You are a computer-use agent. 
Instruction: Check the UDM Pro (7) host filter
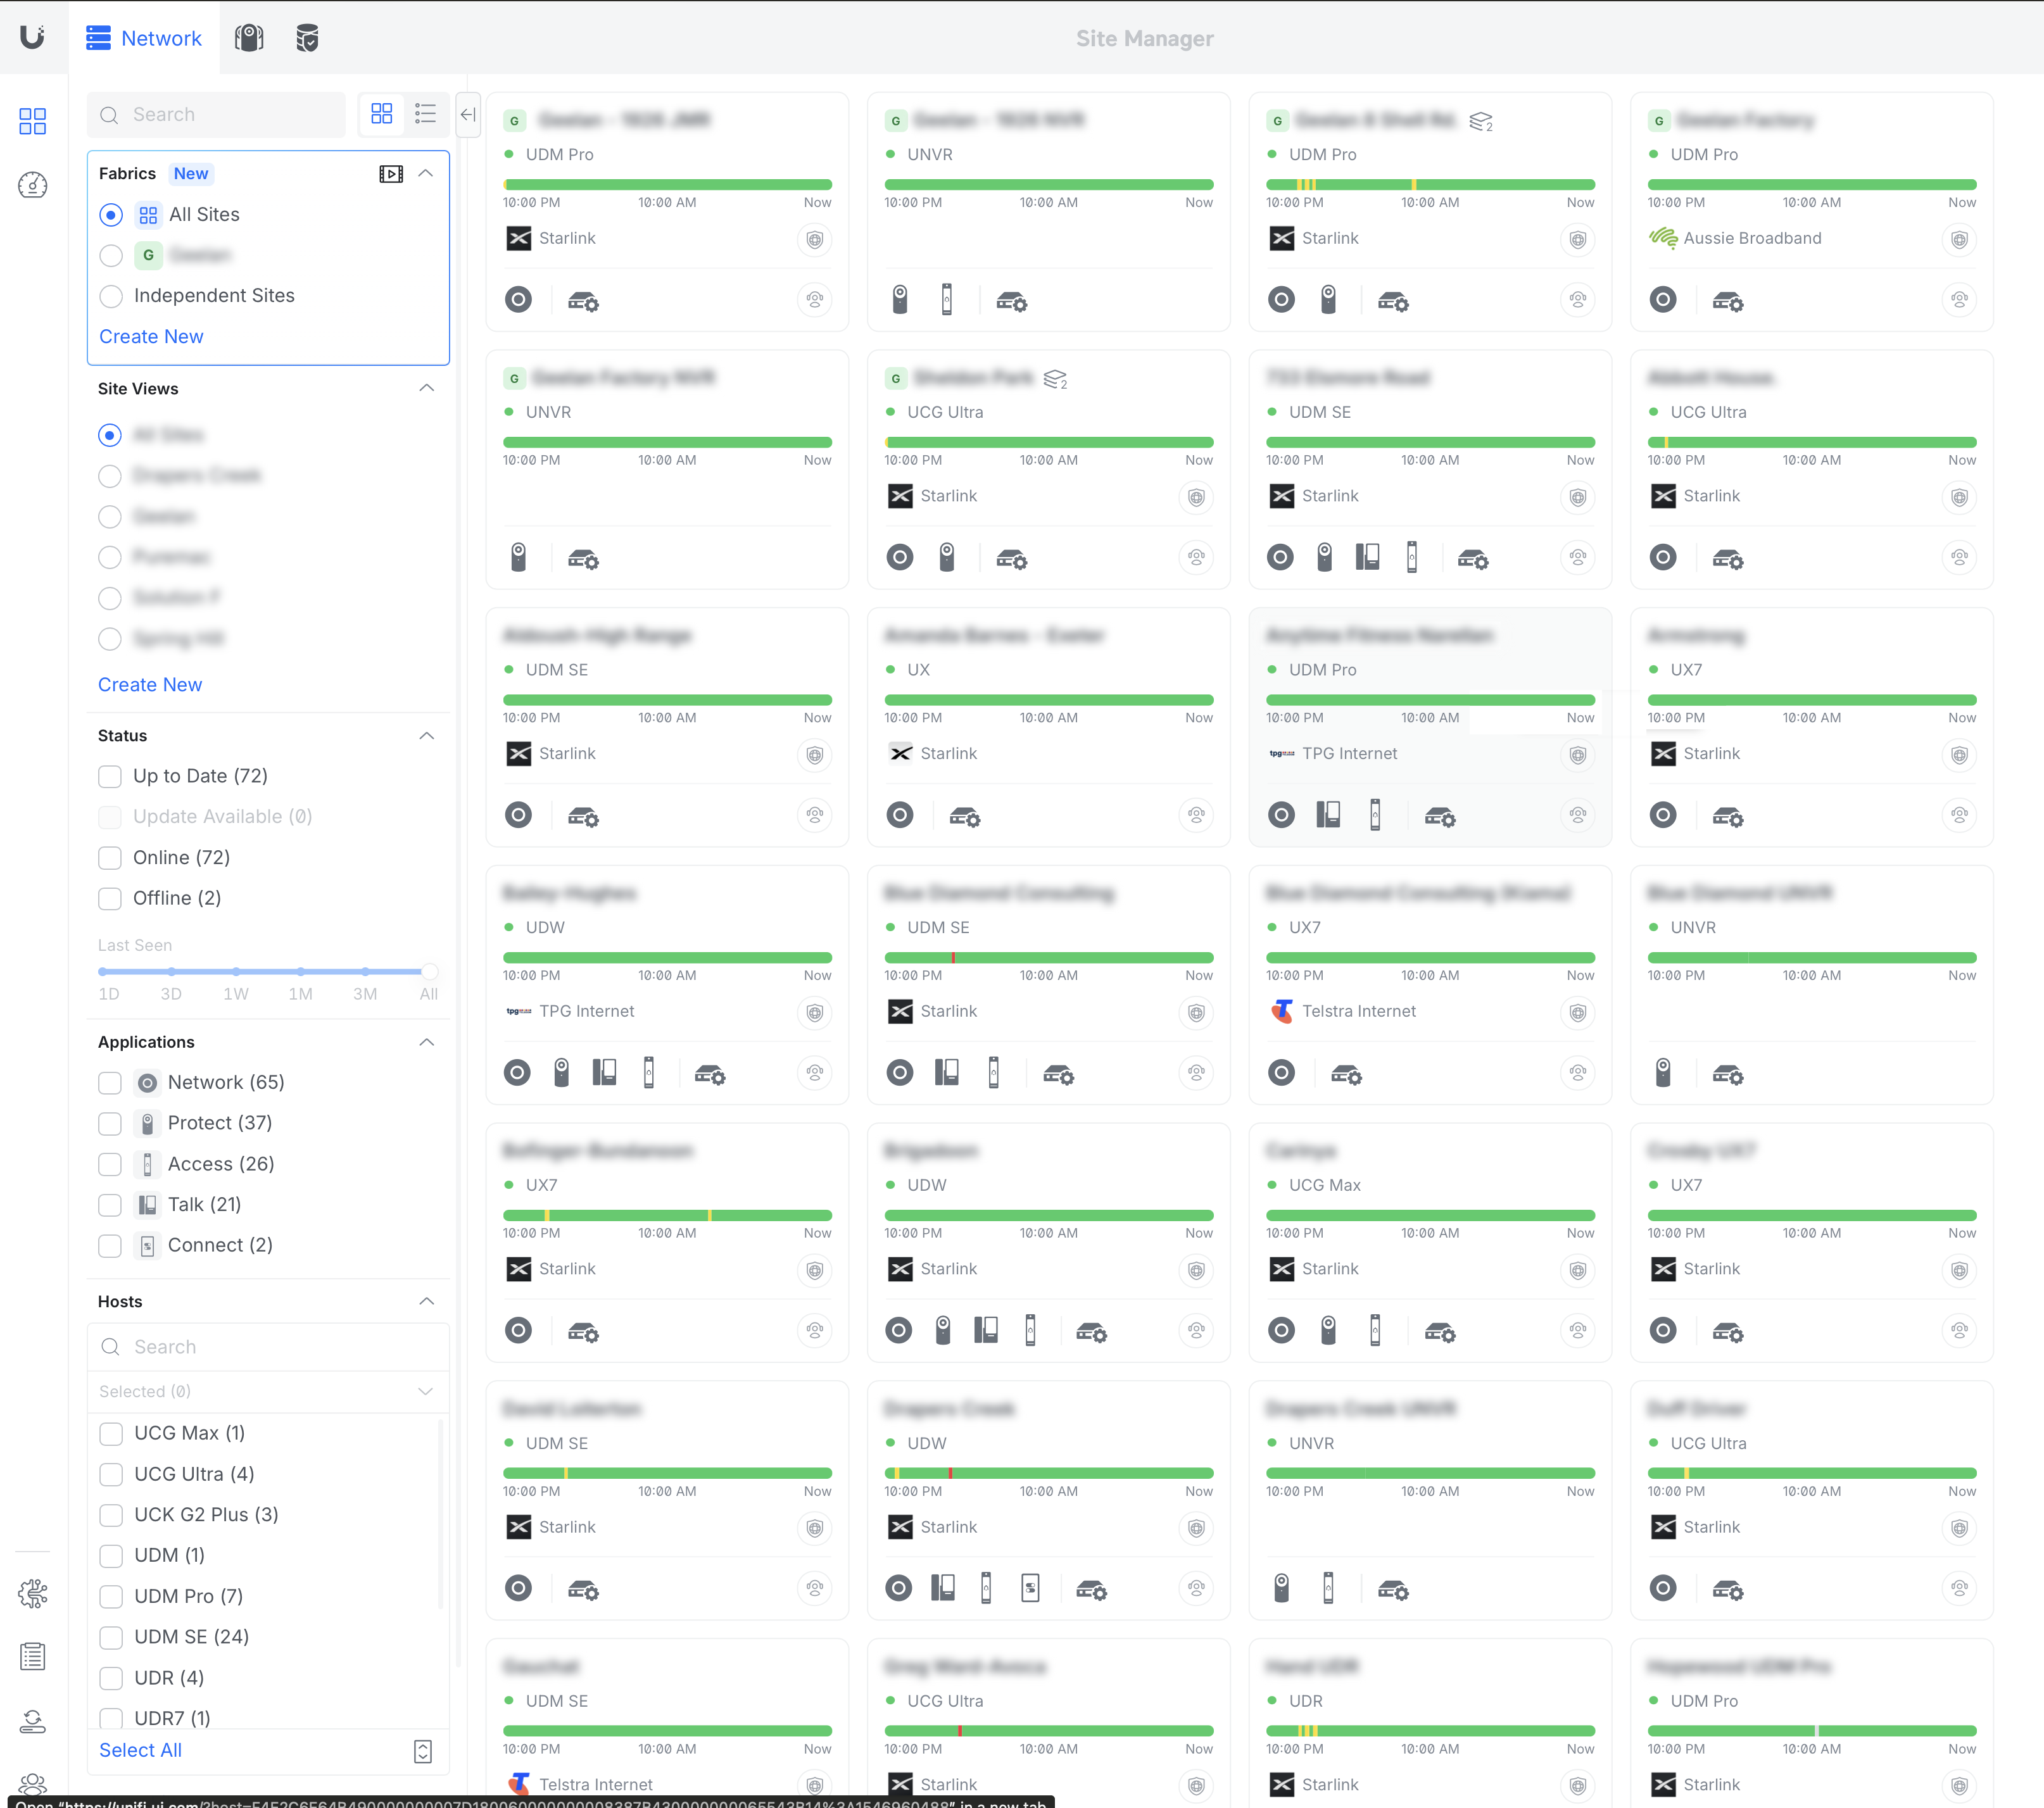(x=111, y=1597)
